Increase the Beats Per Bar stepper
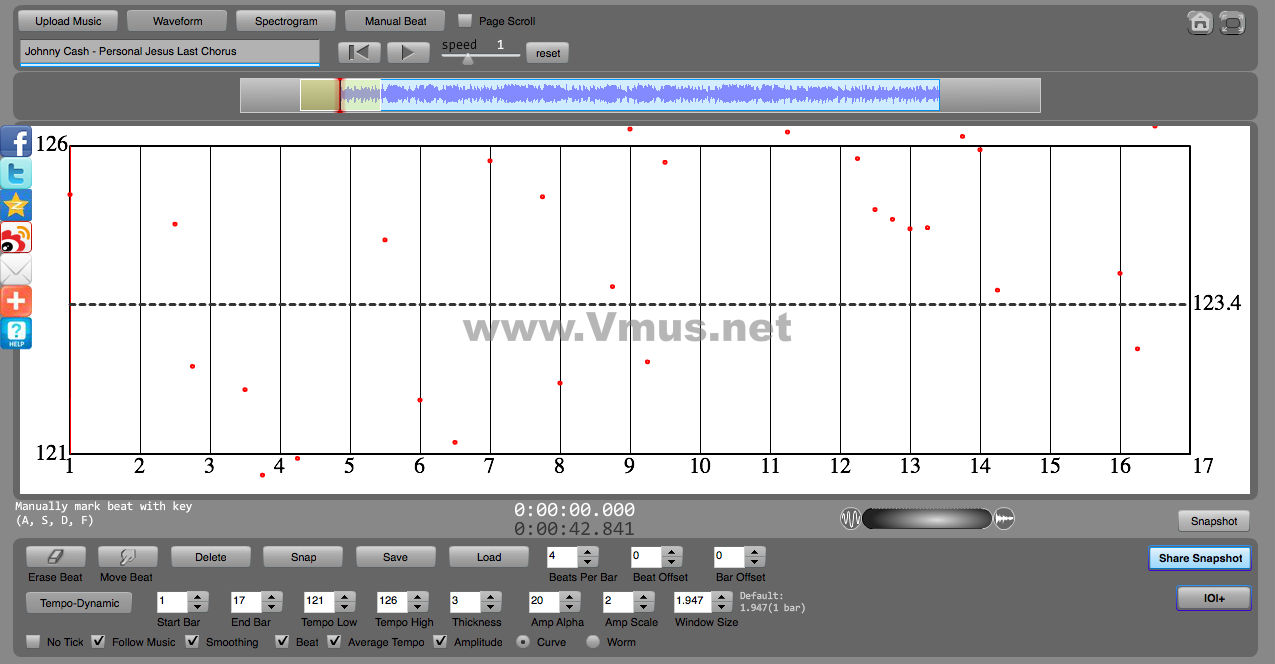Screen dimensions: 1275x664 [x=588, y=552]
